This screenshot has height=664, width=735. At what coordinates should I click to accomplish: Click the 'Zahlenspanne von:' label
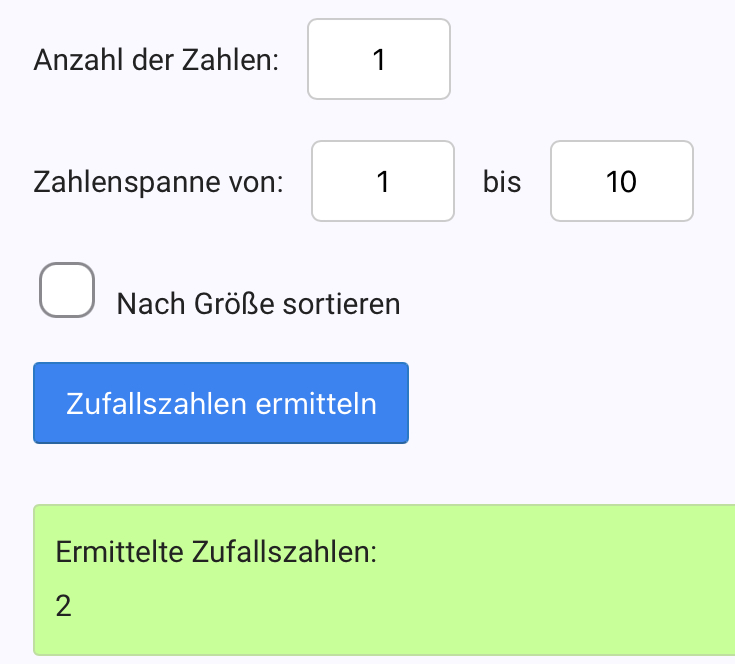coord(158,182)
